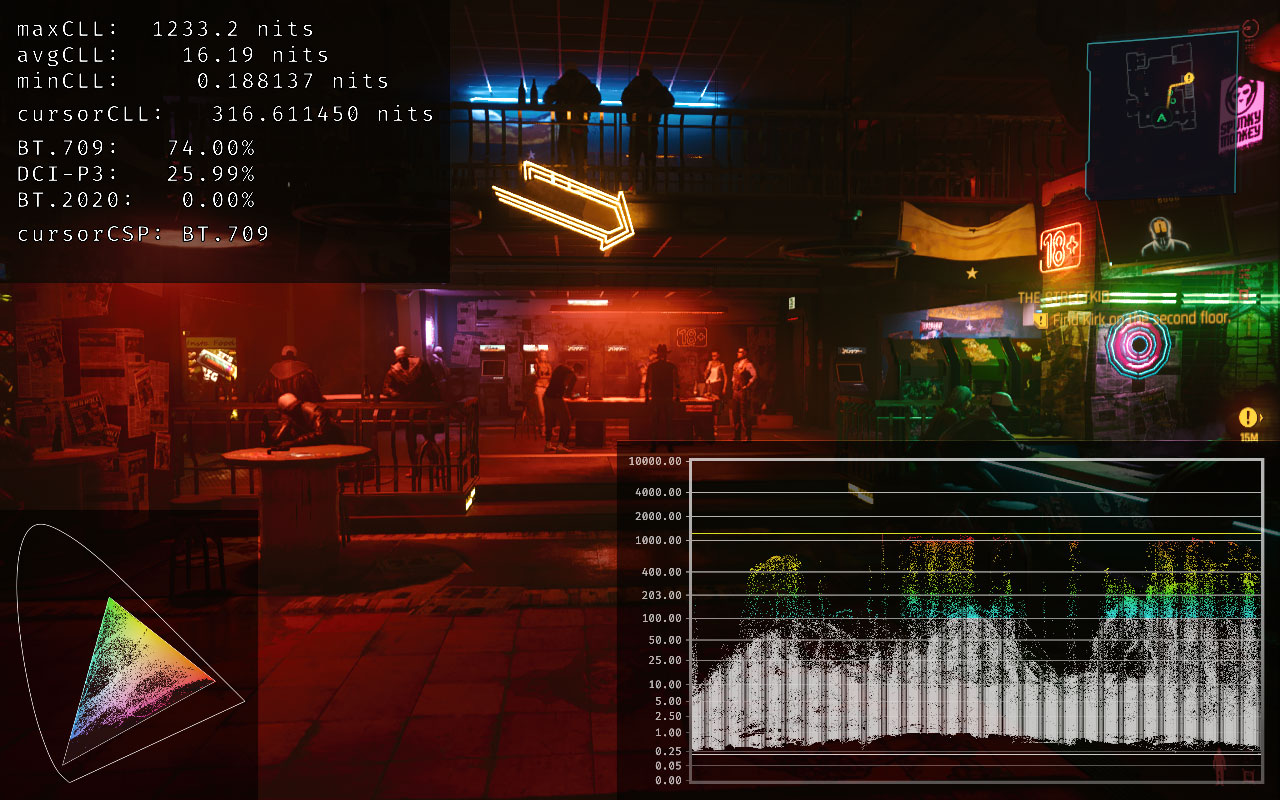The height and width of the screenshot is (800, 1280).
Task: Click the luminance waveform graph
Action: pyautogui.click(x=976, y=619)
